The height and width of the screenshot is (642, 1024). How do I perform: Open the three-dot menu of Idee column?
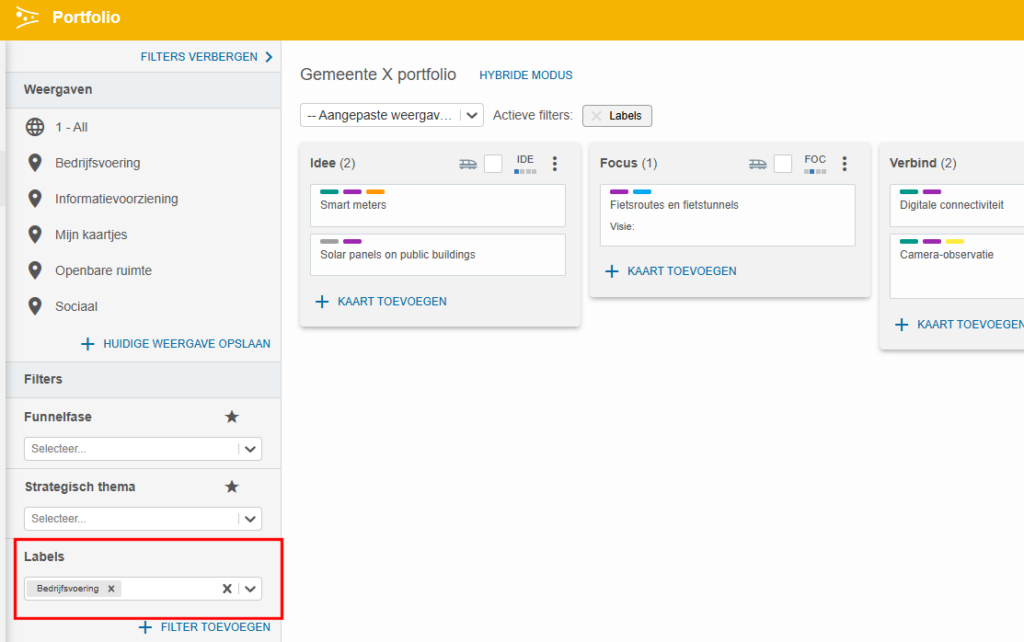[555, 164]
